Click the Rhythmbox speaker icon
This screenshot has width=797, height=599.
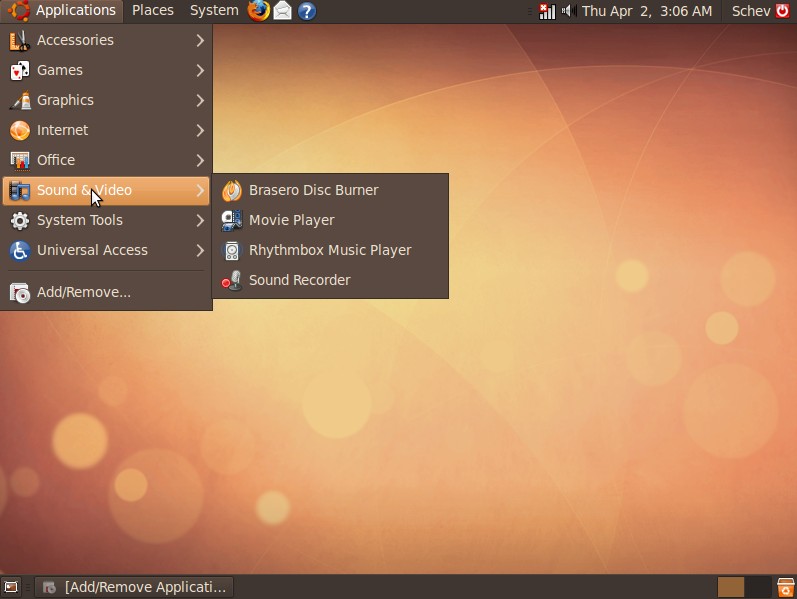pyautogui.click(x=232, y=251)
